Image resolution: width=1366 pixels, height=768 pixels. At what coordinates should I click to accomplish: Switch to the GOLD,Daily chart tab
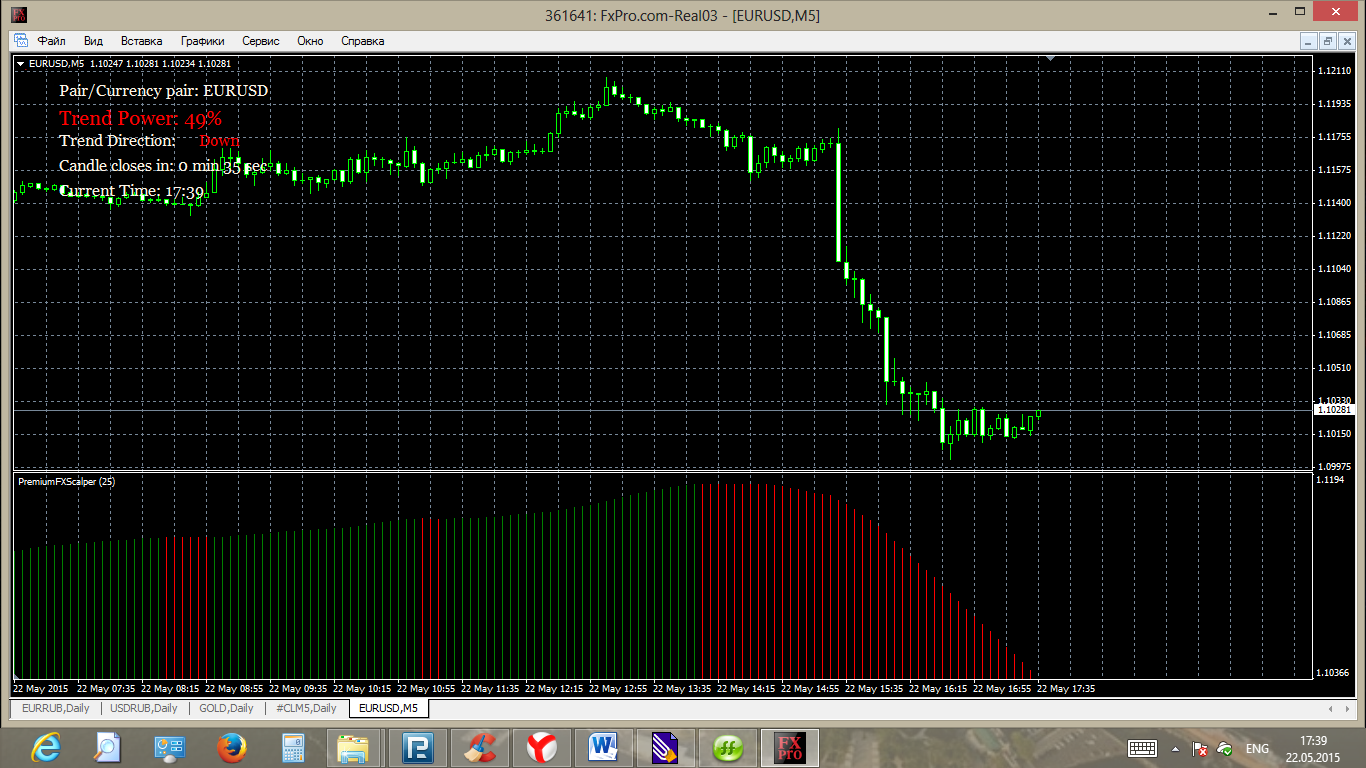click(x=226, y=708)
